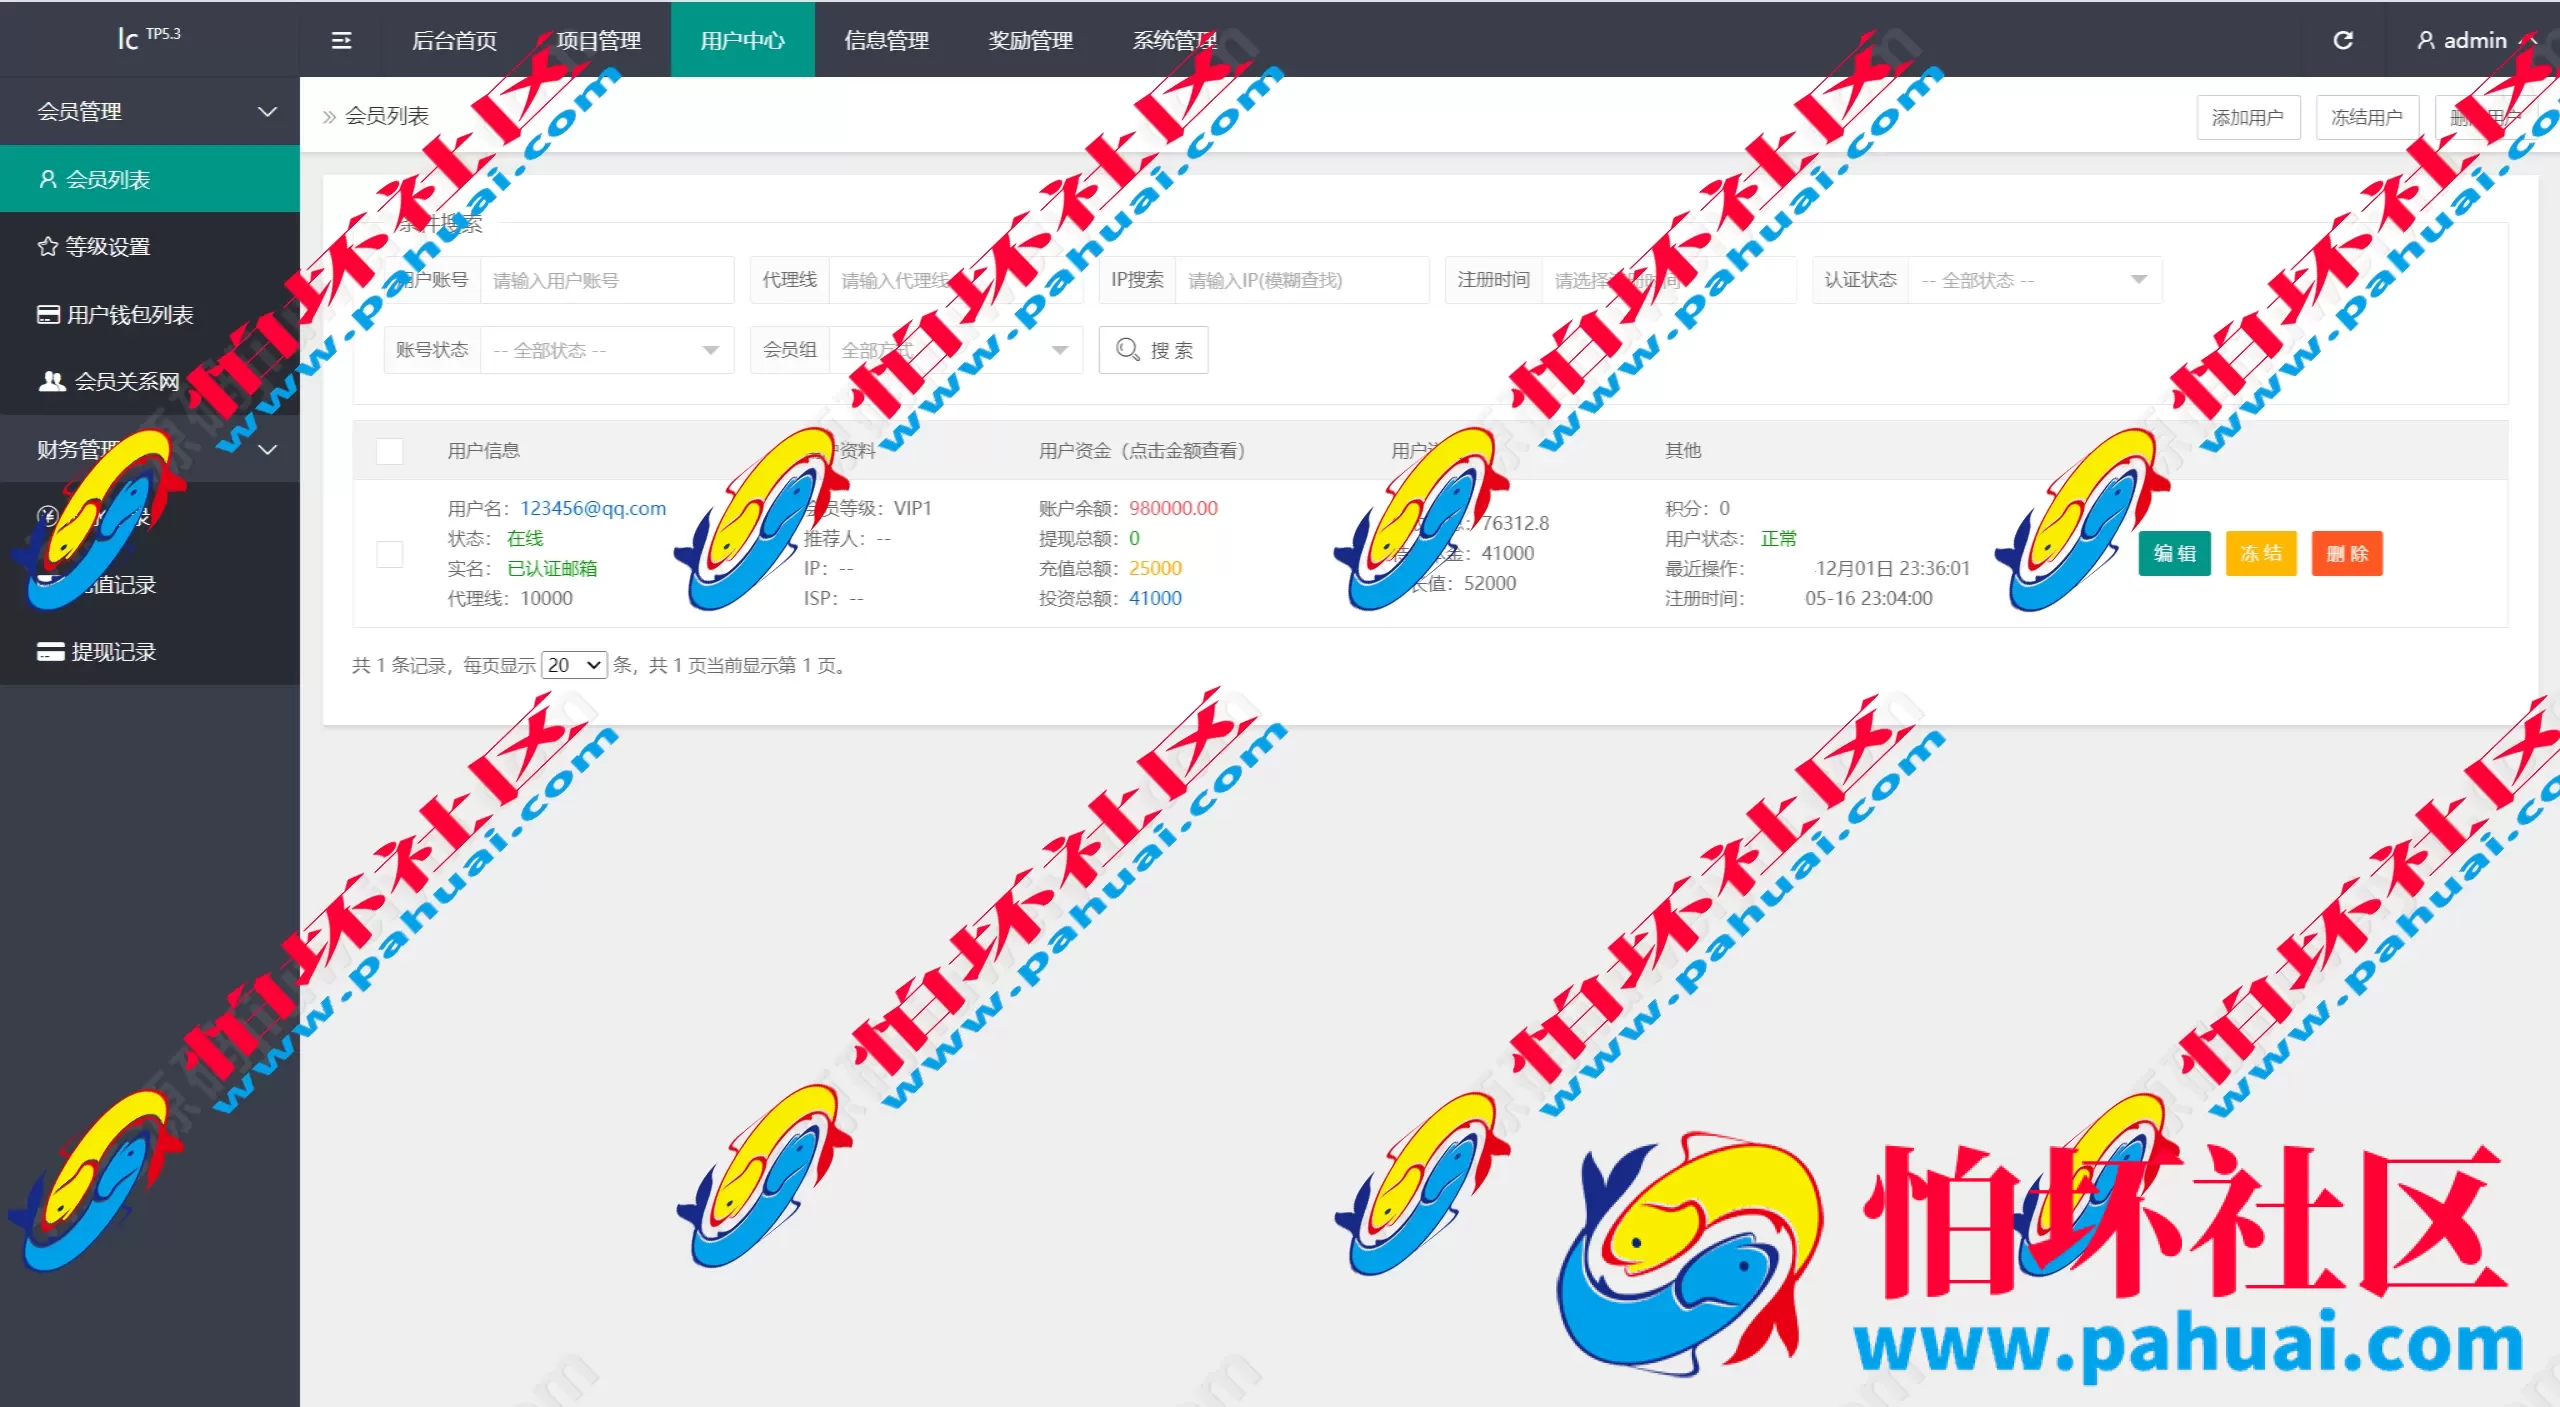The image size is (2560, 1407).
Task: Open the 奖励管理 top menu
Action: 1031,40
